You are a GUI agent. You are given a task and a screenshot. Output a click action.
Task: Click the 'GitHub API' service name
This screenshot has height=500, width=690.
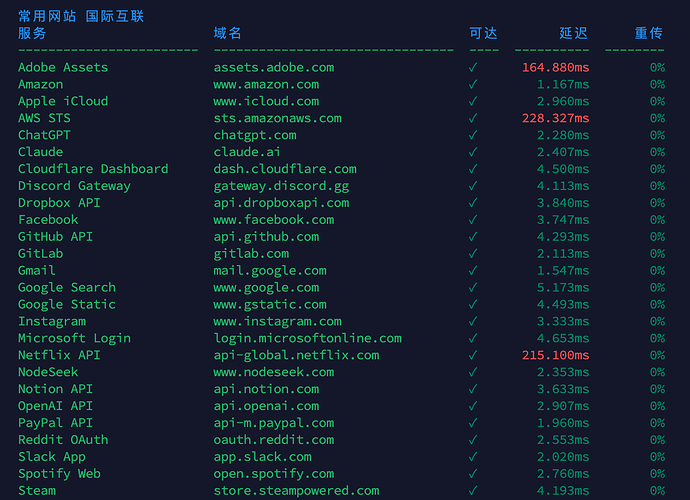tap(55, 237)
